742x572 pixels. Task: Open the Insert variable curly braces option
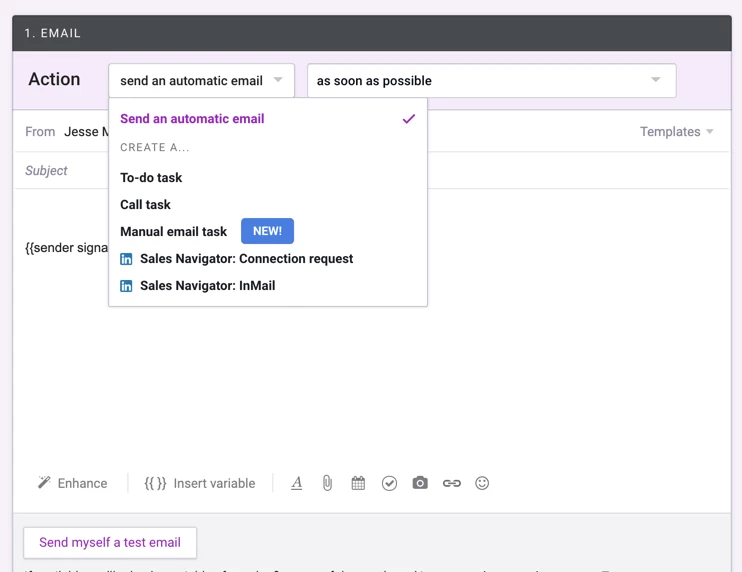pos(199,483)
